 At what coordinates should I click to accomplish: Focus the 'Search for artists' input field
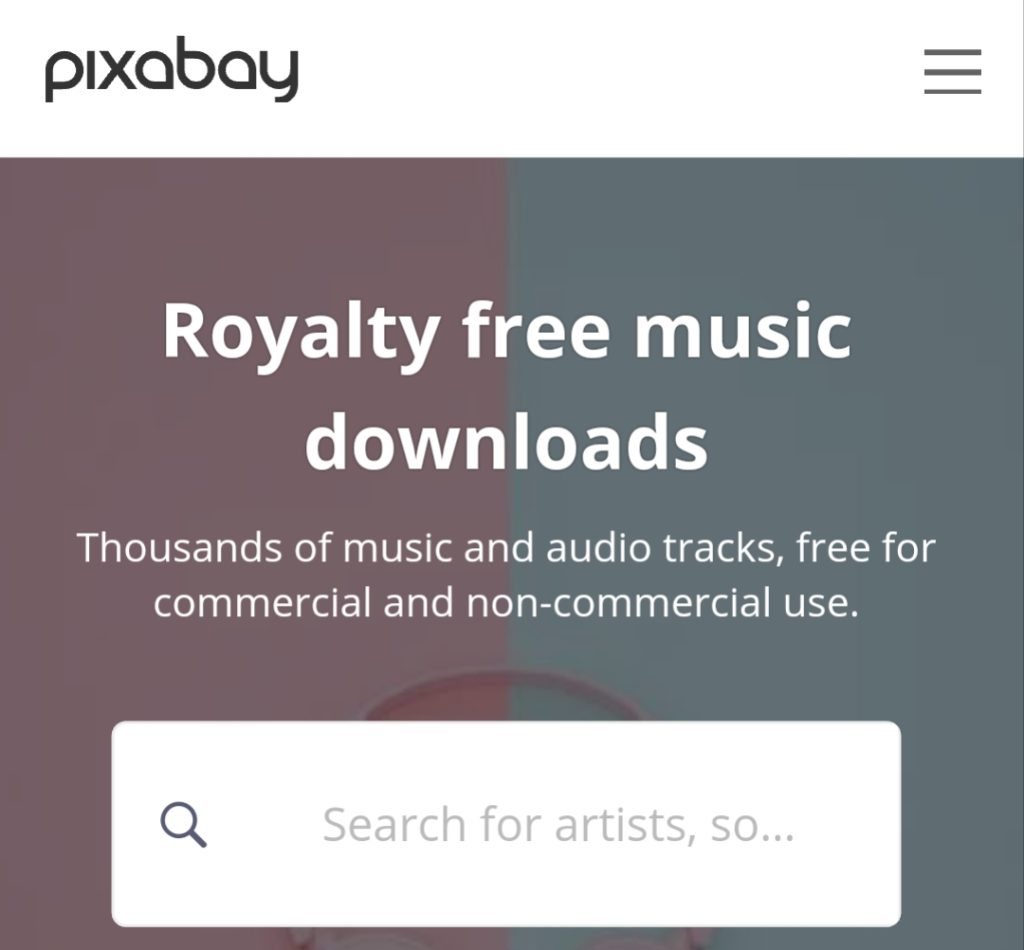[x=506, y=823]
